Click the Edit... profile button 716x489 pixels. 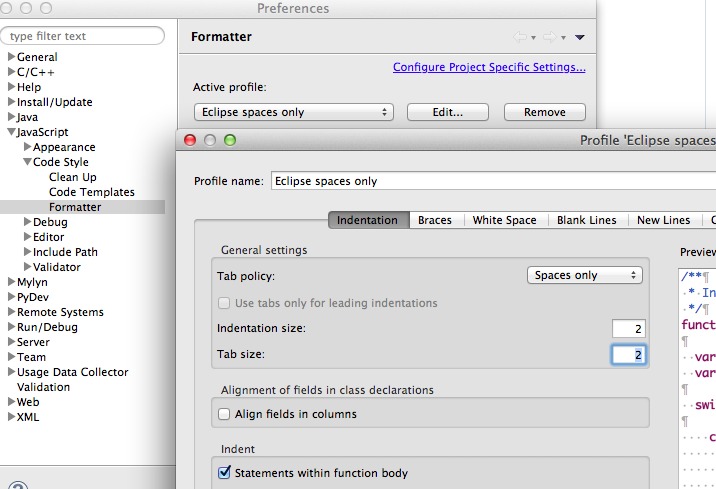[447, 112]
